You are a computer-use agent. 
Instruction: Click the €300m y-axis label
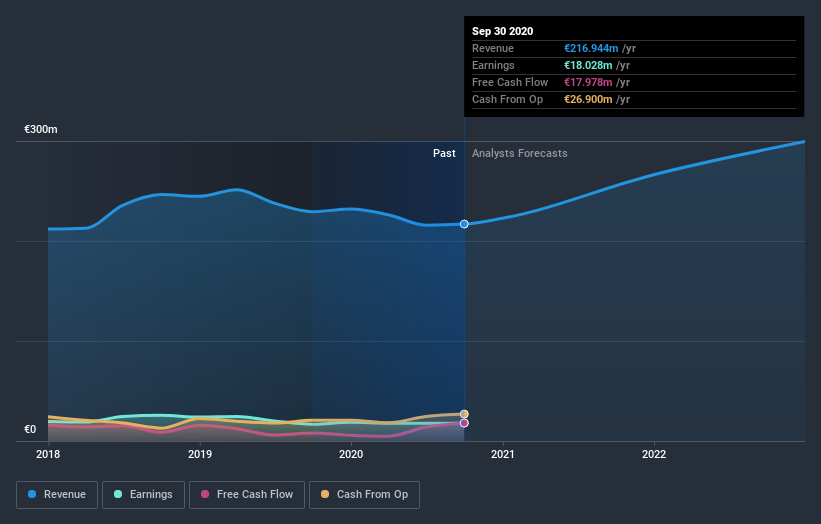point(41,129)
